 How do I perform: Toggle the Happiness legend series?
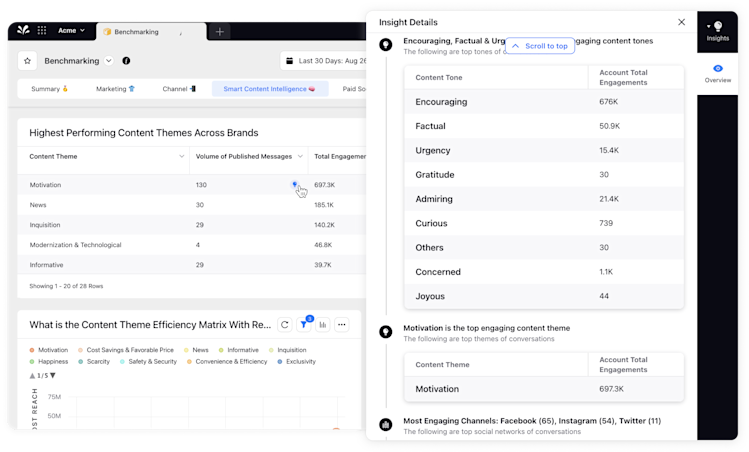pos(49,362)
